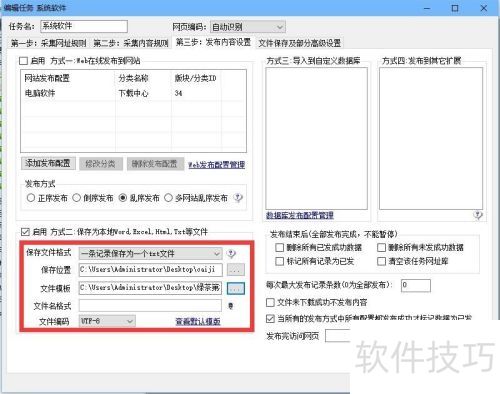Screen dimensions: 500x394
Task: Click 文件名格式 input field
Action: point(150,306)
